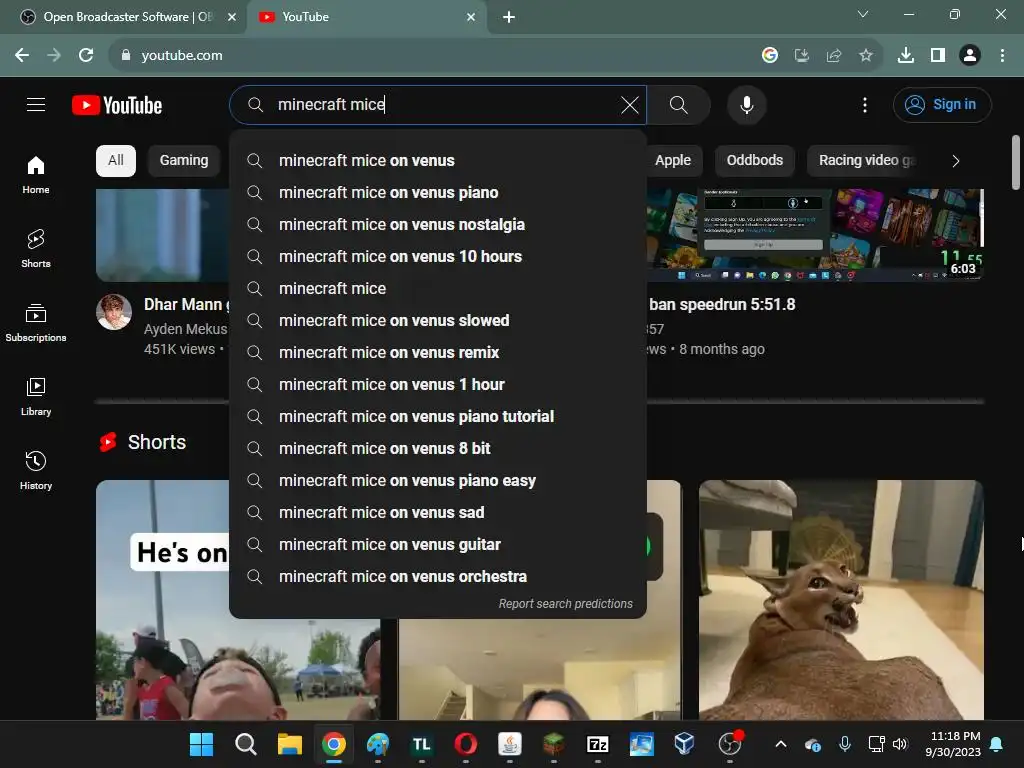Screen dimensions: 1024x768
Task: Click the YouTube logo
Action: [117, 105]
